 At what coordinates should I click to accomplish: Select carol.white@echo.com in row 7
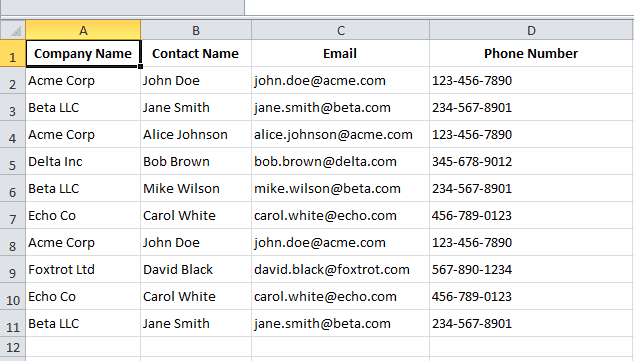click(x=340, y=215)
